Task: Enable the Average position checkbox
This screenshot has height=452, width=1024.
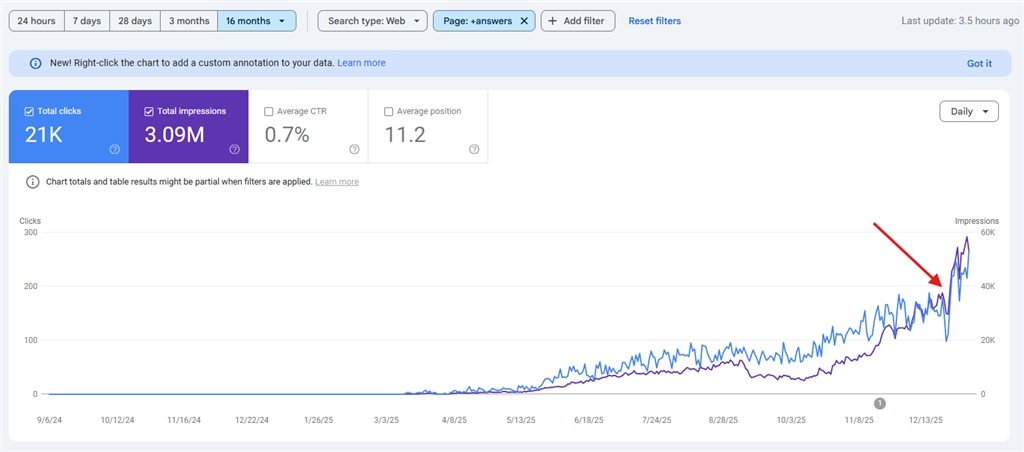Action: pos(389,111)
